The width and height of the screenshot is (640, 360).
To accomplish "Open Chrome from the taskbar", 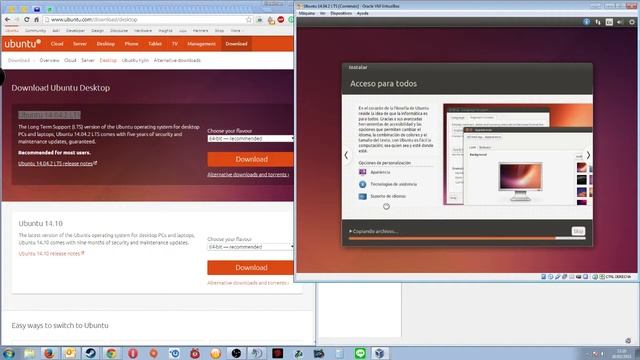I will (111, 353).
